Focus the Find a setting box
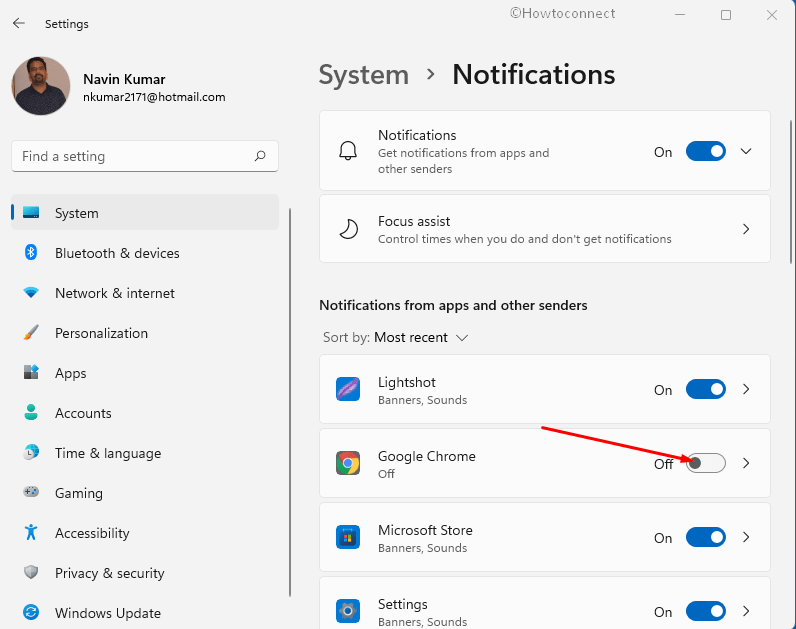The image size is (796, 629). (x=145, y=156)
